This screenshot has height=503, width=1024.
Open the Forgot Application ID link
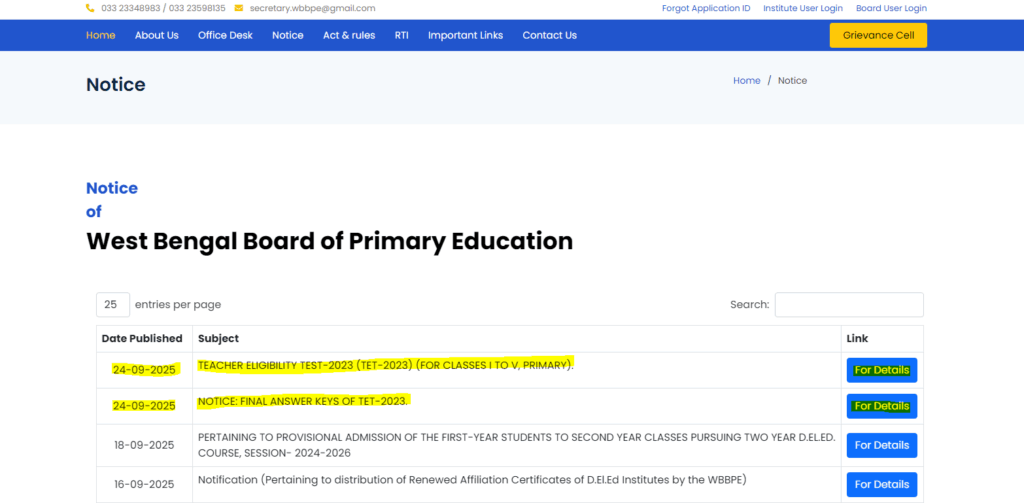click(706, 8)
